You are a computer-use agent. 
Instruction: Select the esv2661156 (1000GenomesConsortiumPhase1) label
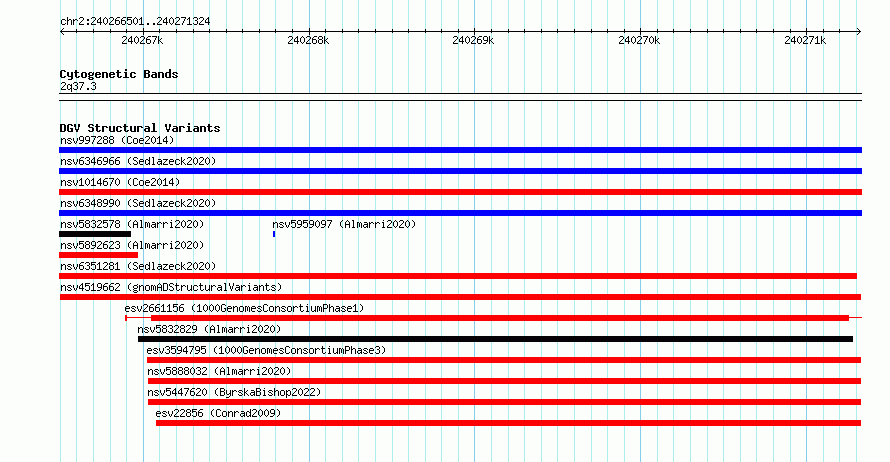244,308
